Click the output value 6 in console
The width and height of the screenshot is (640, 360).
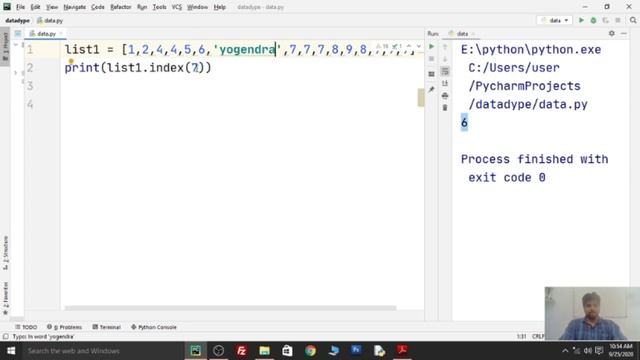tap(464, 122)
